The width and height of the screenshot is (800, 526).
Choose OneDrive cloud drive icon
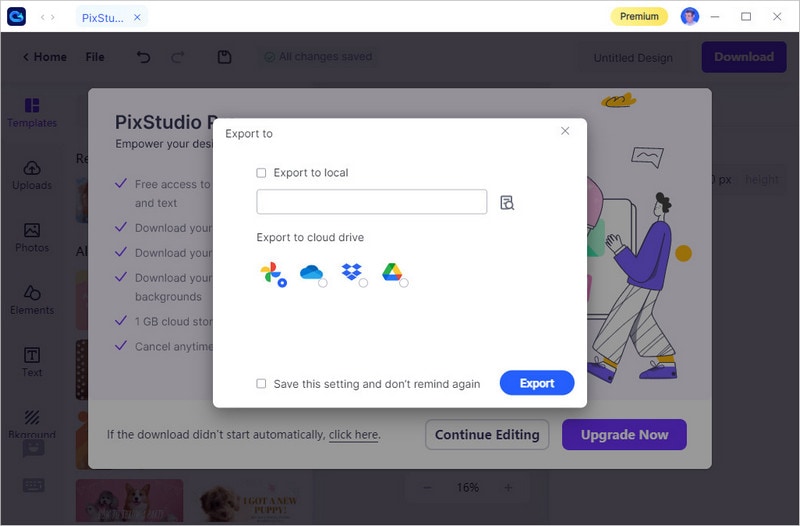tap(313, 273)
